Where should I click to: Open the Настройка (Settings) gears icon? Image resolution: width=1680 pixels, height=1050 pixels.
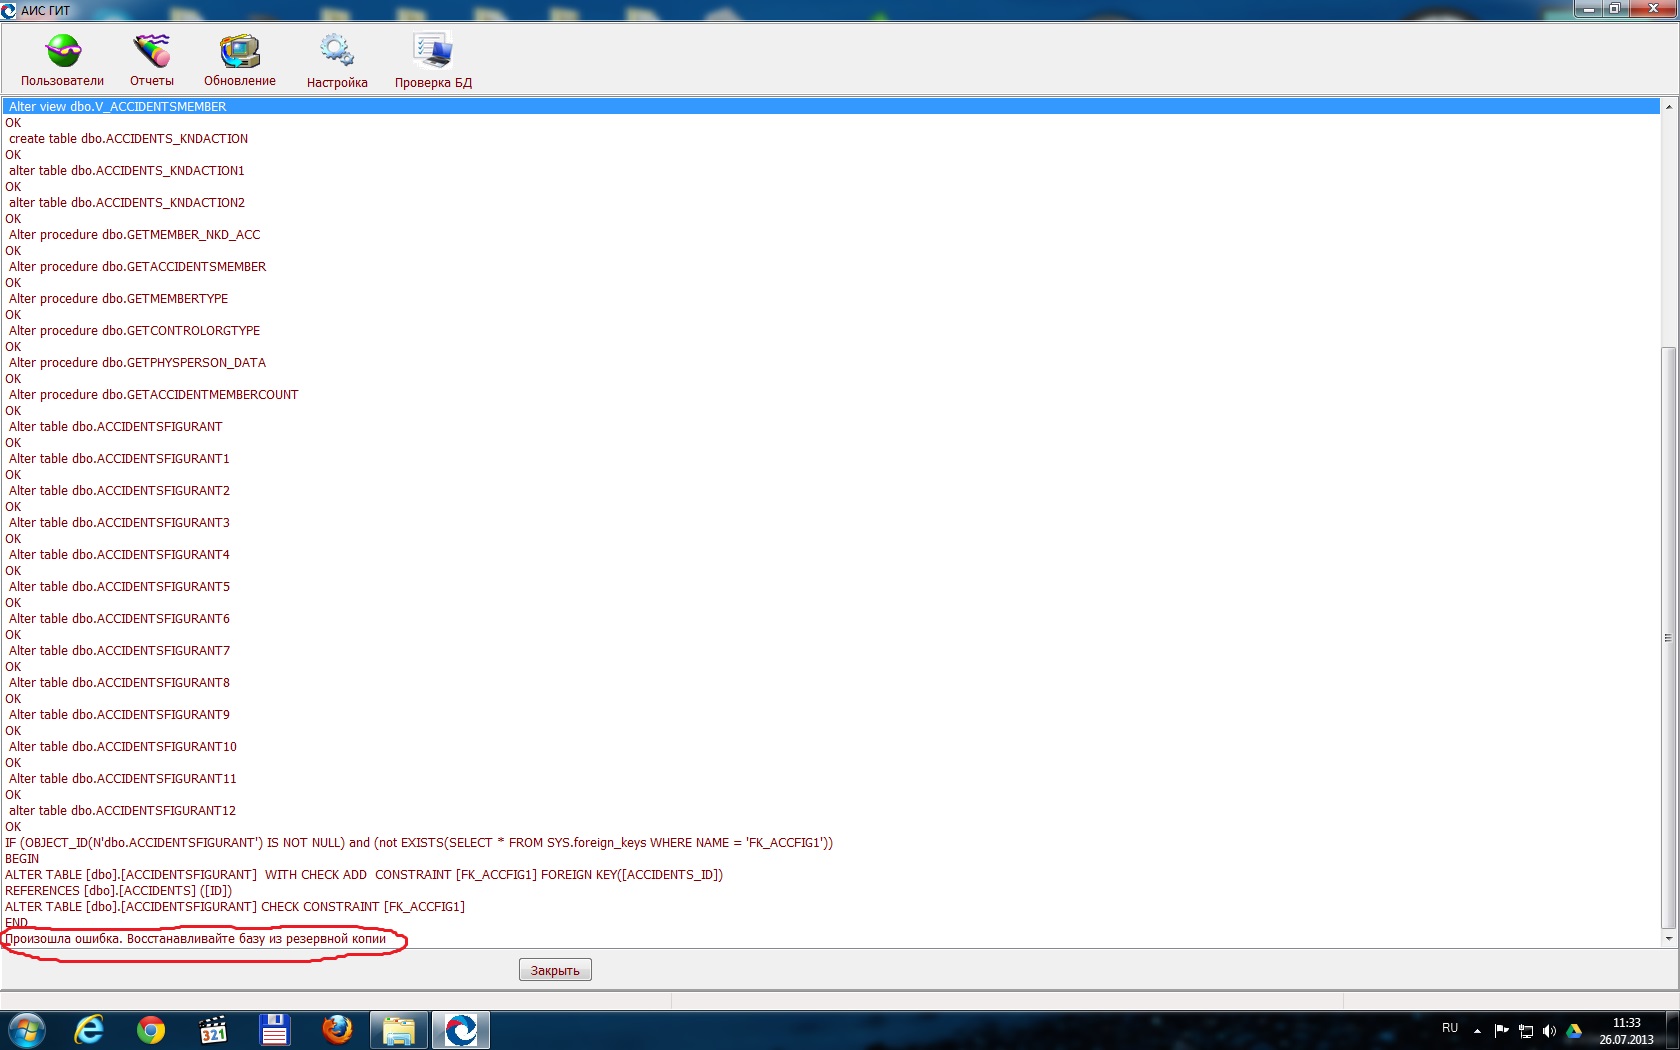pyautogui.click(x=337, y=60)
